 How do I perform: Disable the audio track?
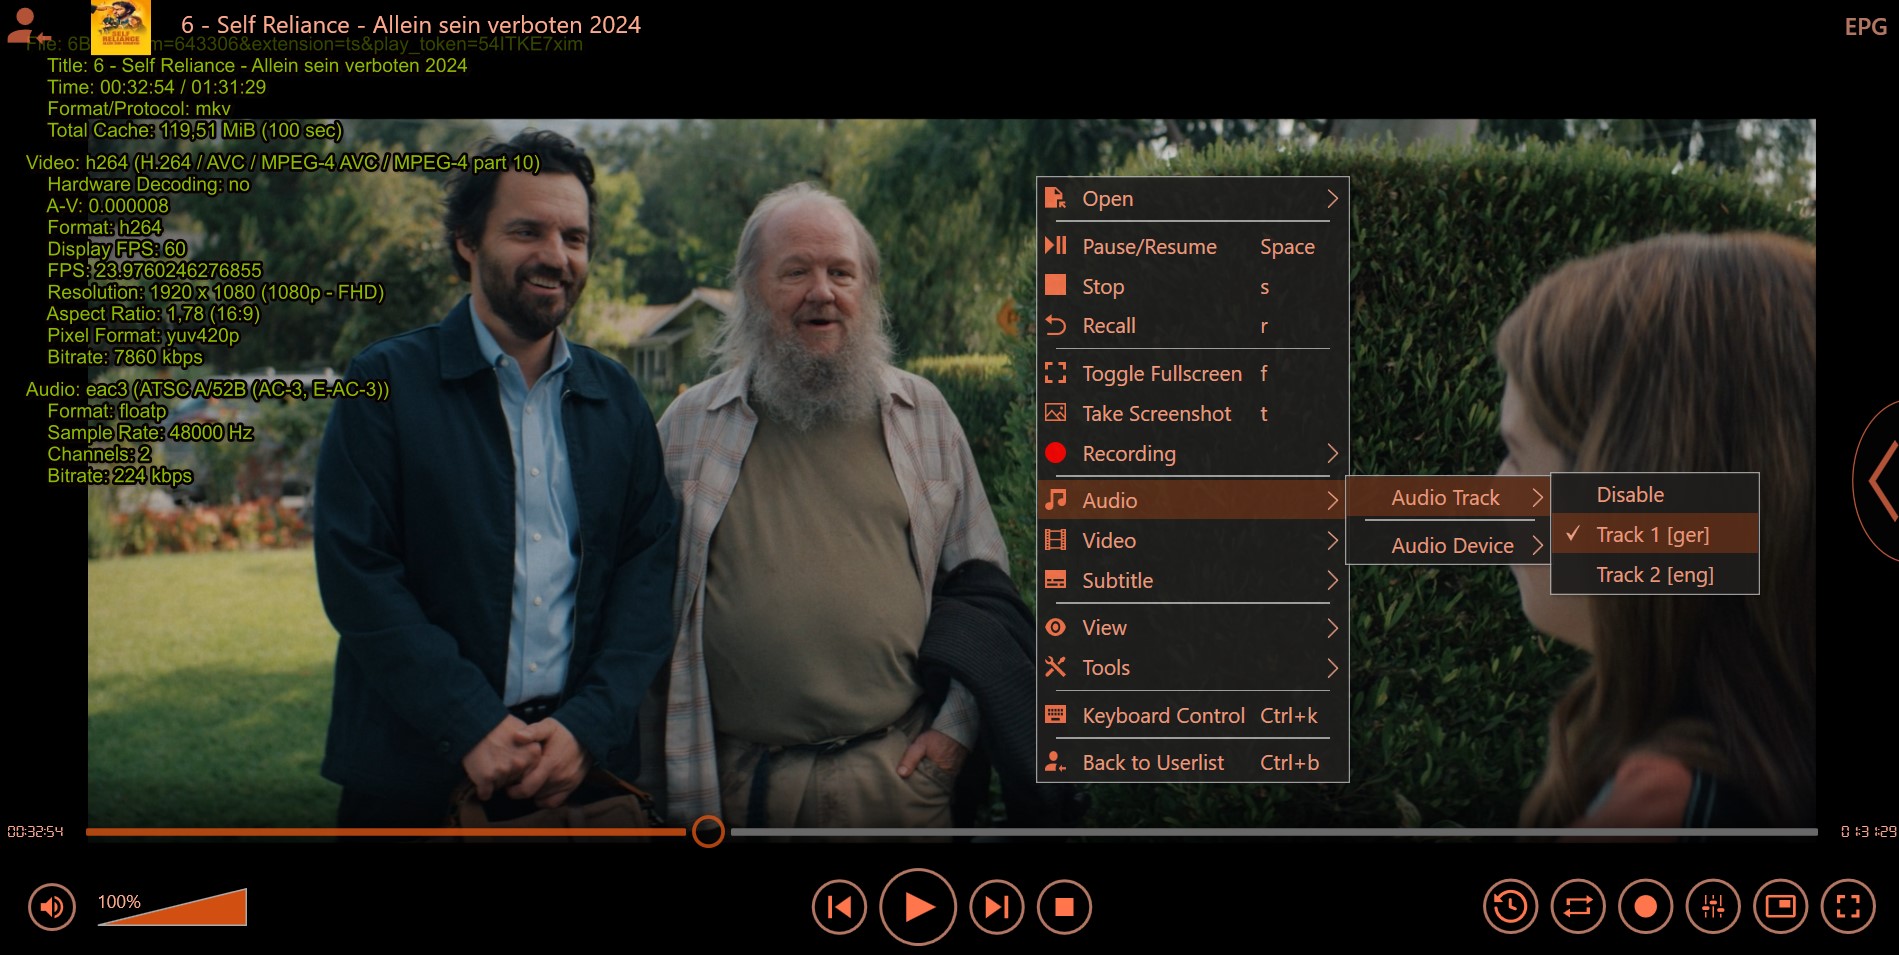[x=1654, y=495]
